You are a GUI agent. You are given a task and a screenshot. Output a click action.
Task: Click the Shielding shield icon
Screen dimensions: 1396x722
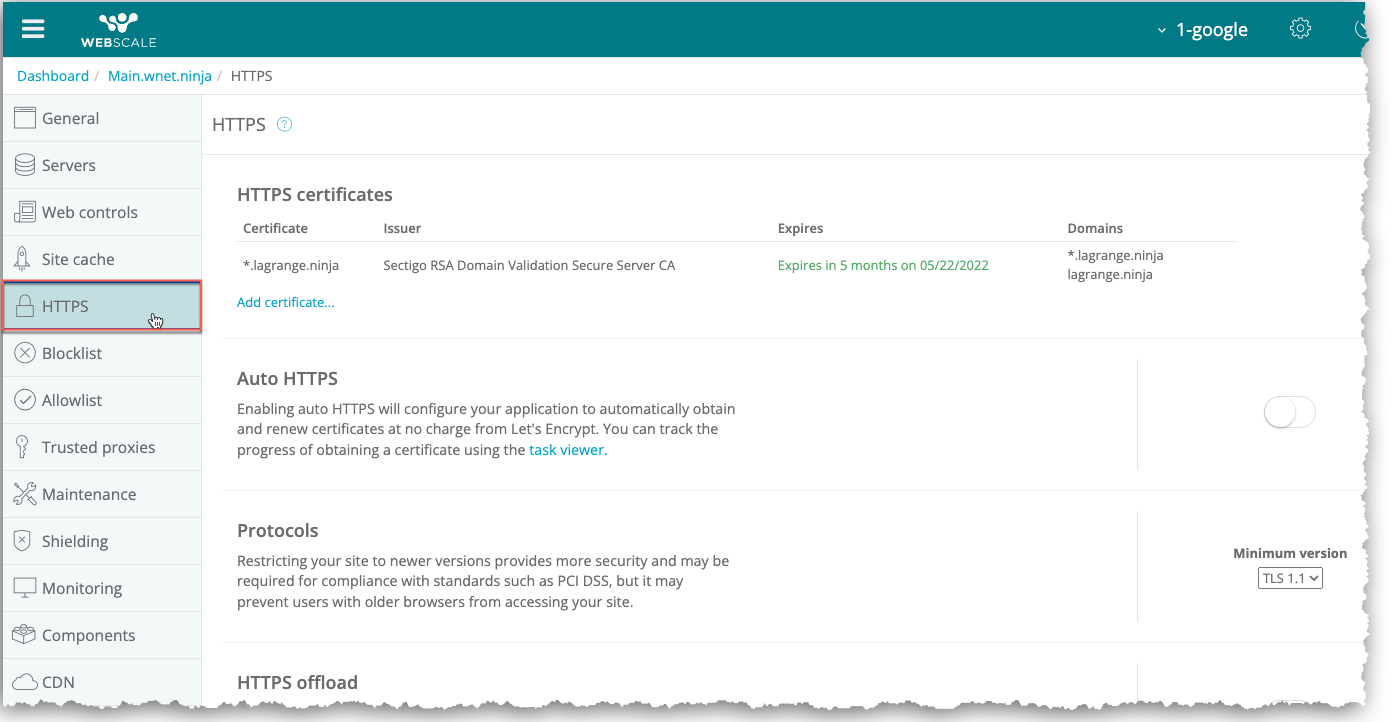point(24,541)
